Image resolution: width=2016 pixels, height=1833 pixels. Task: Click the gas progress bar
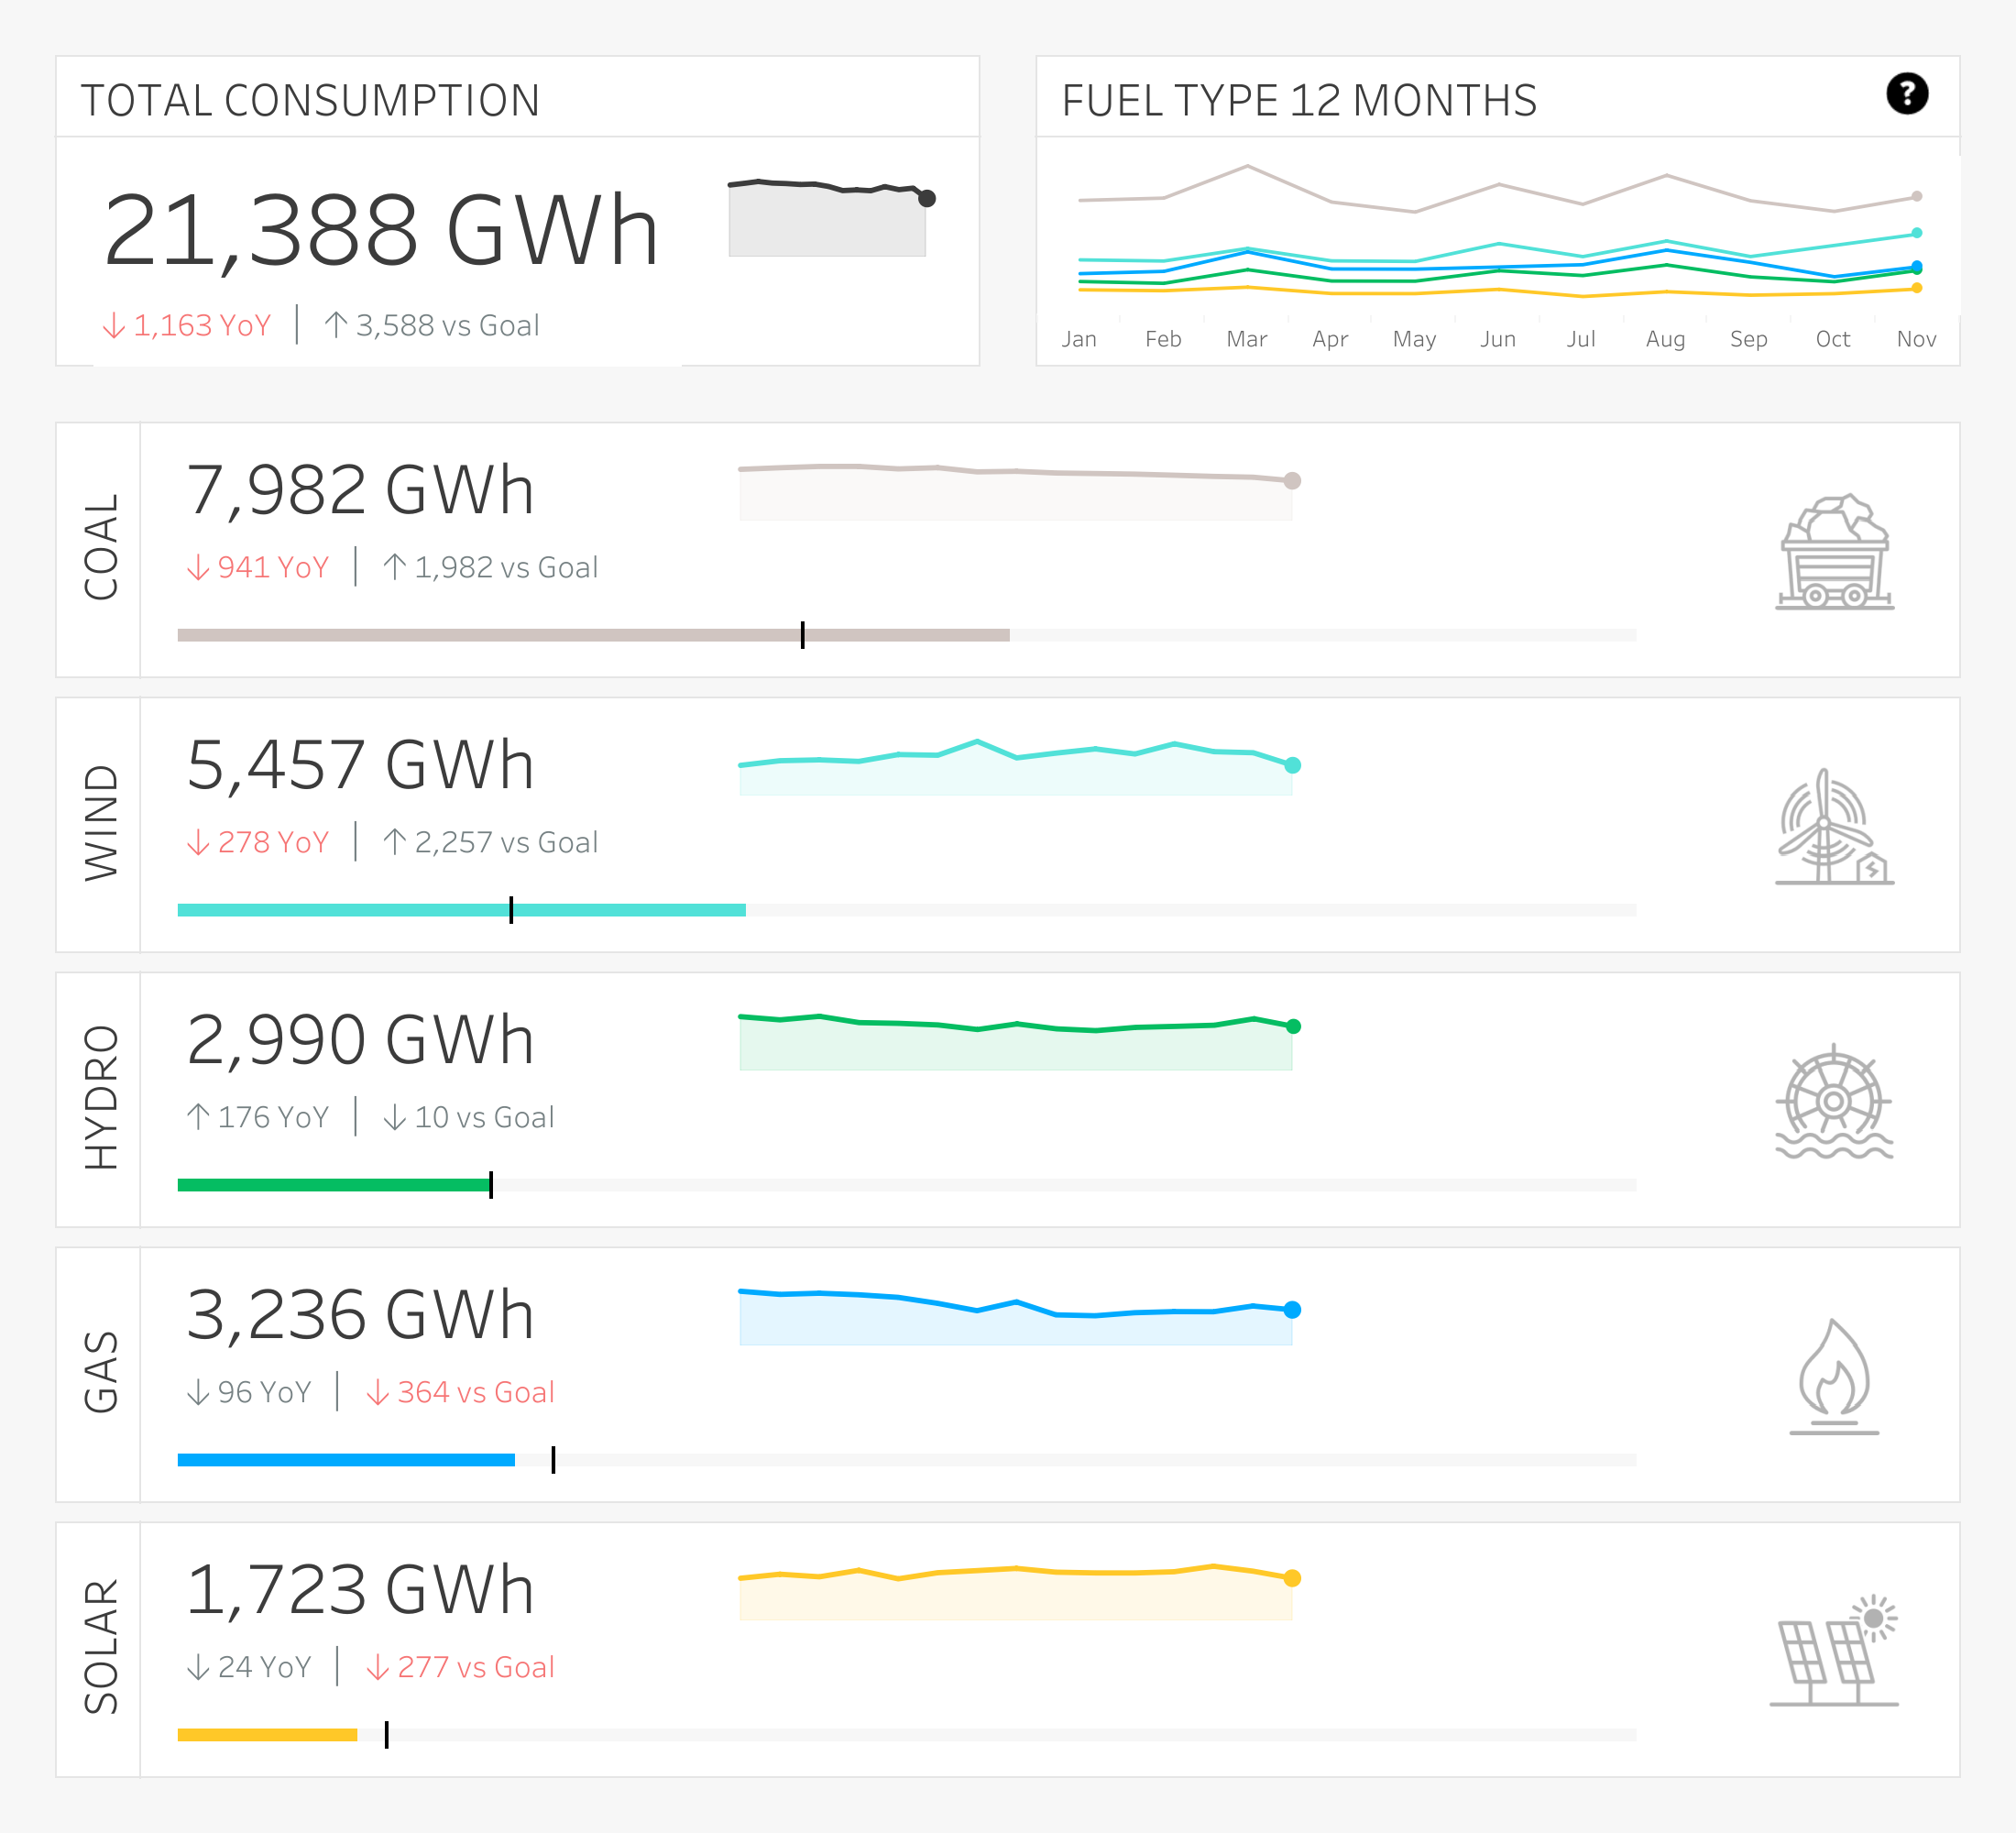(x=907, y=1460)
